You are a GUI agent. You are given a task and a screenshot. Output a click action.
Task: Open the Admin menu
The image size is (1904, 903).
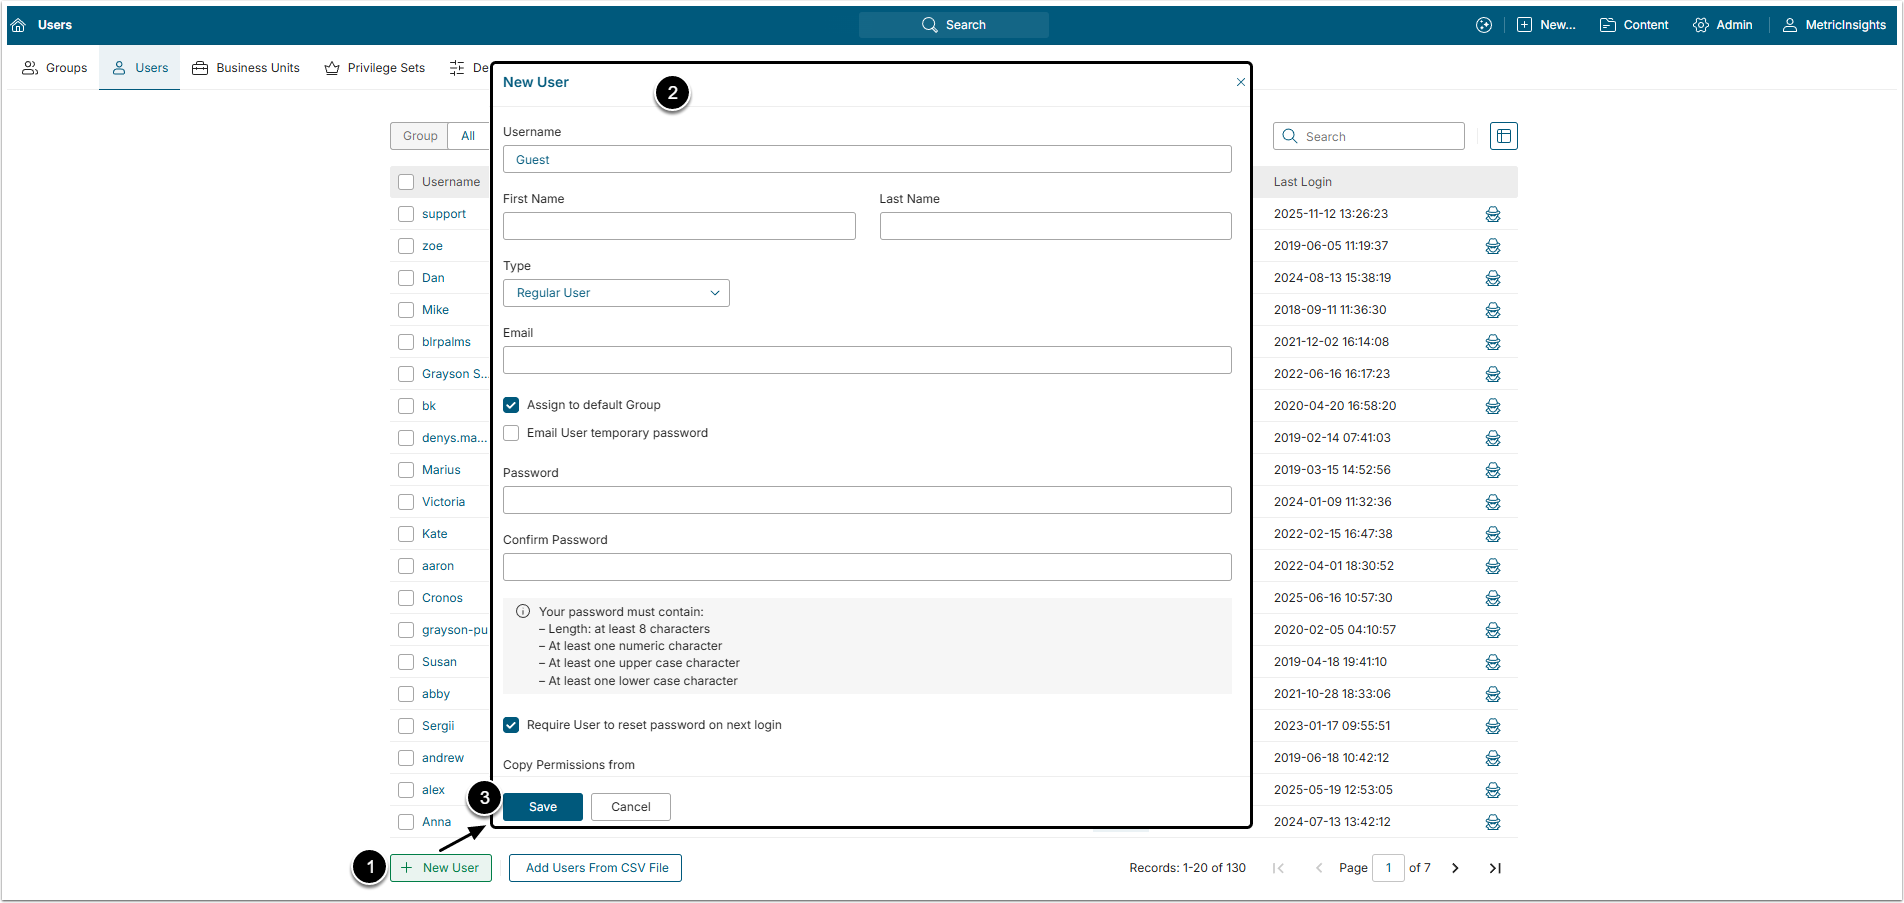[1722, 25]
